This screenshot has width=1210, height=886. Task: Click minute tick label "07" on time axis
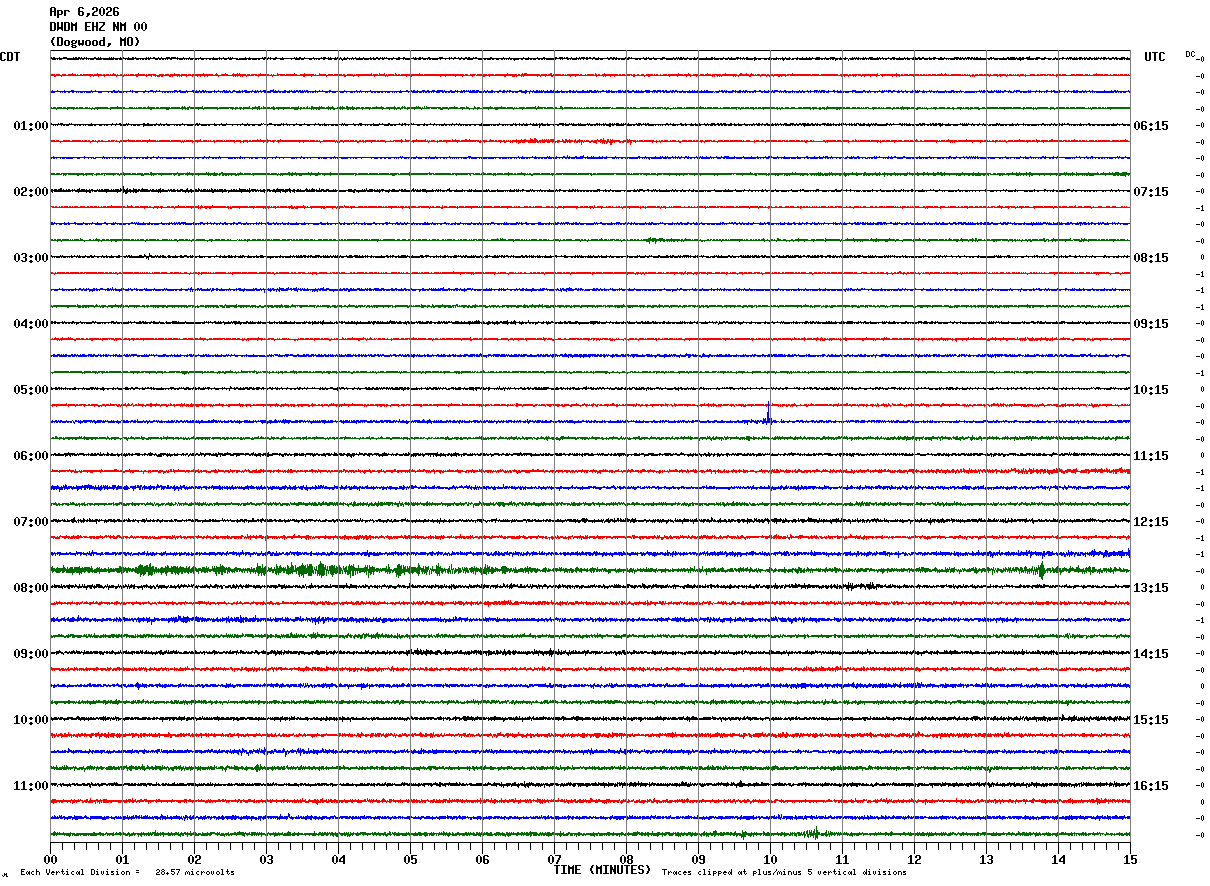coord(554,859)
